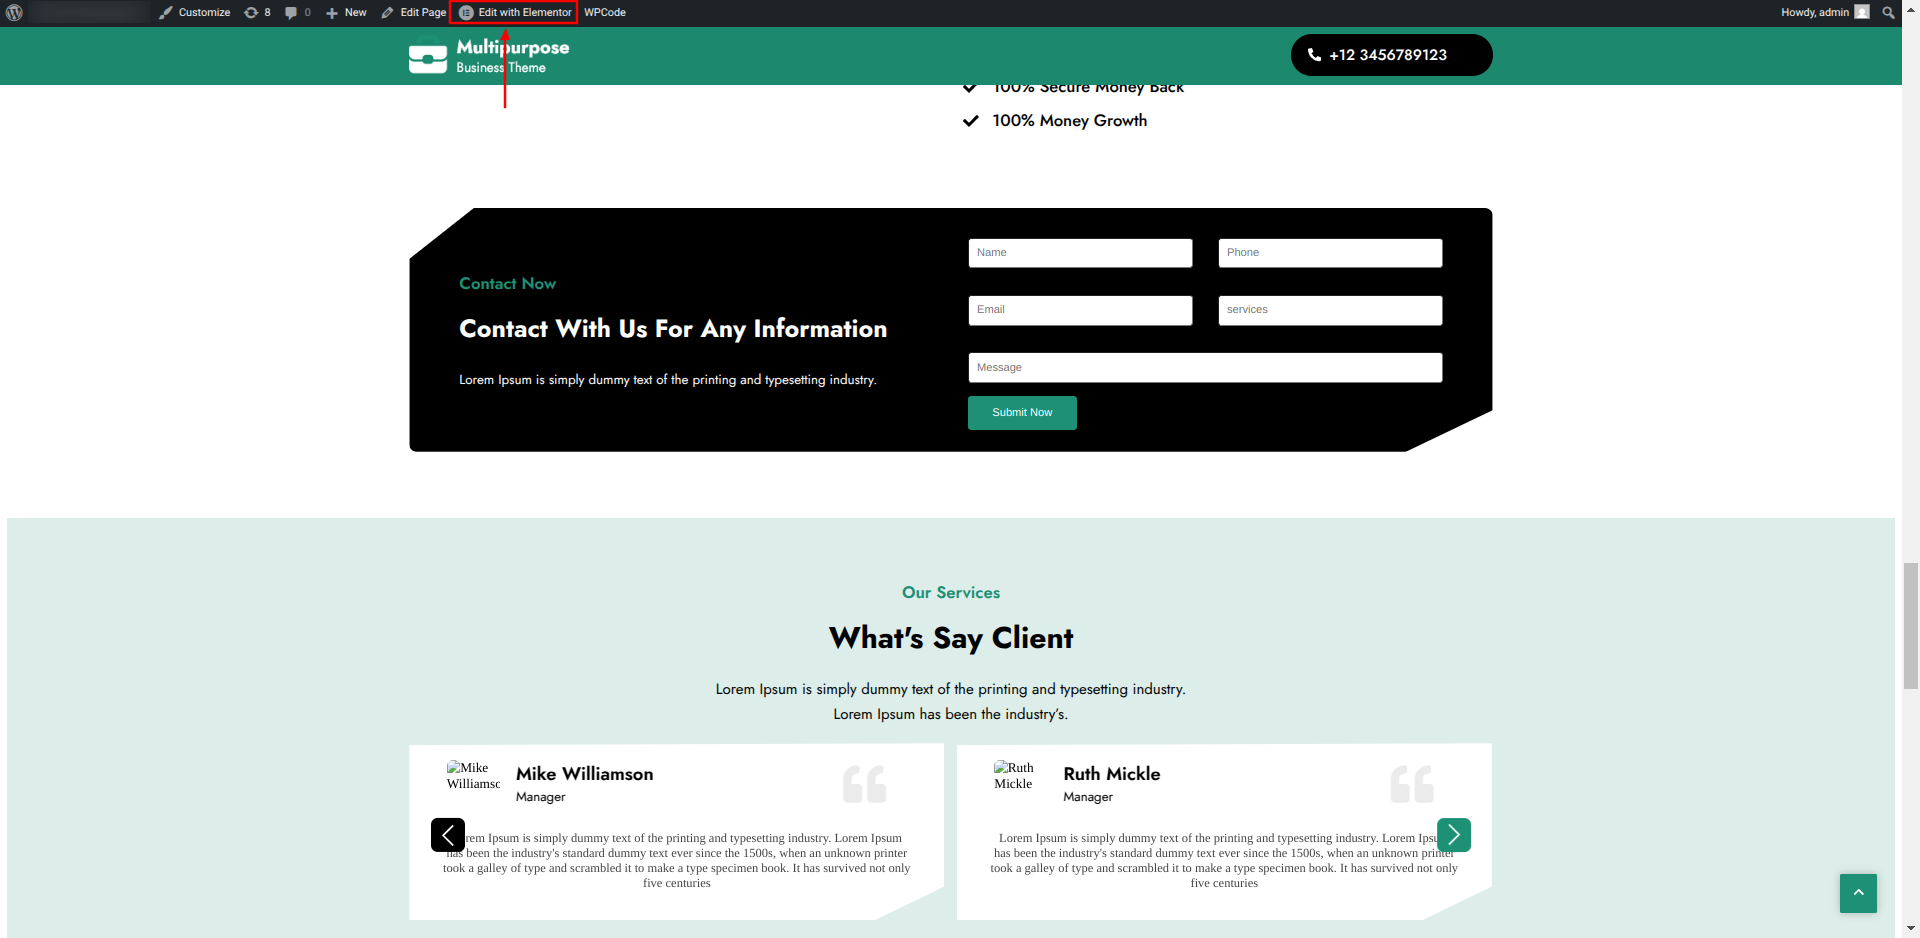This screenshot has width=1920, height=938.
Task: Click Mike Williamson's avatar image
Action: pos(473,776)
